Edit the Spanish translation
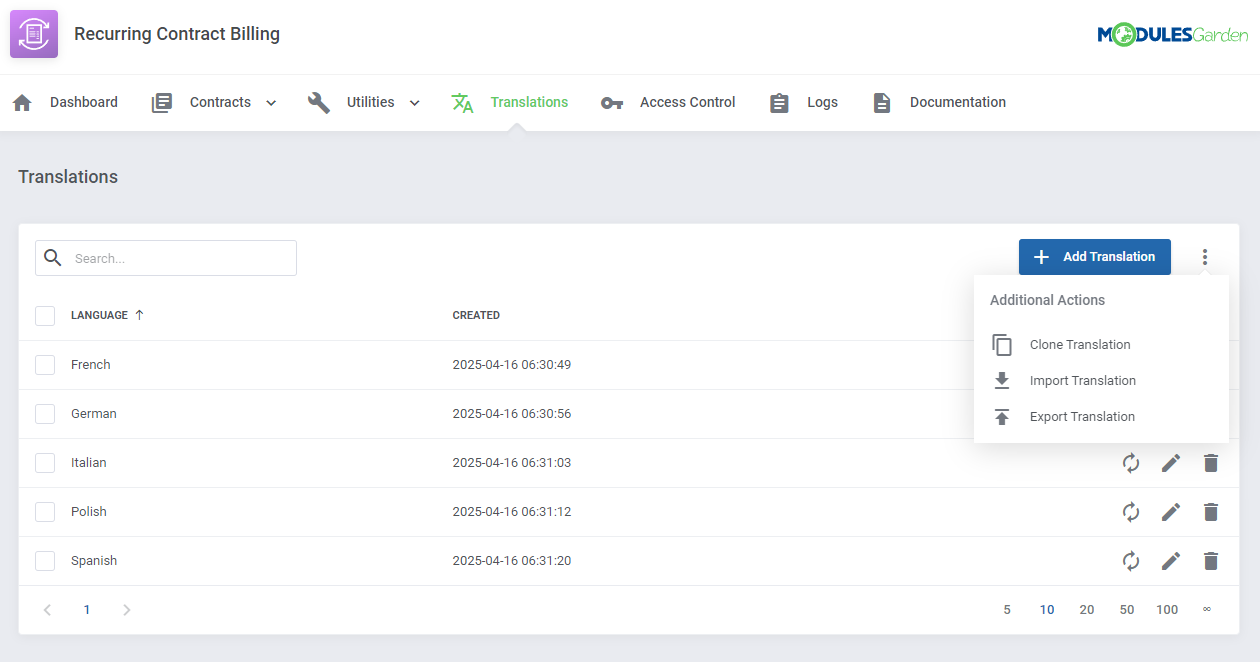 click(1171, 561)
